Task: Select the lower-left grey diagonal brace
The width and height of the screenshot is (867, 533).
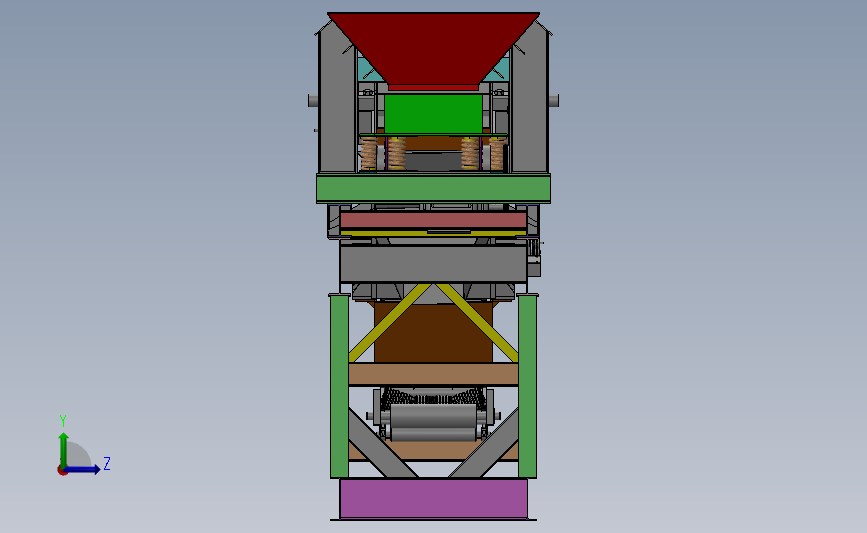Action: pos(382,443)
